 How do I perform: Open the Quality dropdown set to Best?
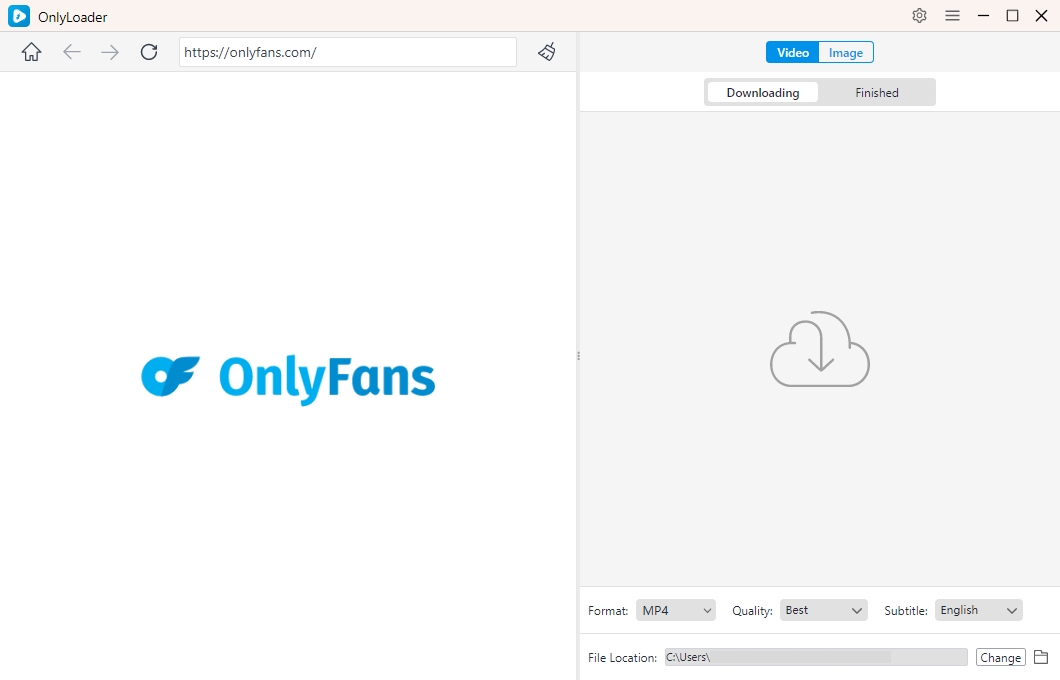click(823, 610)
